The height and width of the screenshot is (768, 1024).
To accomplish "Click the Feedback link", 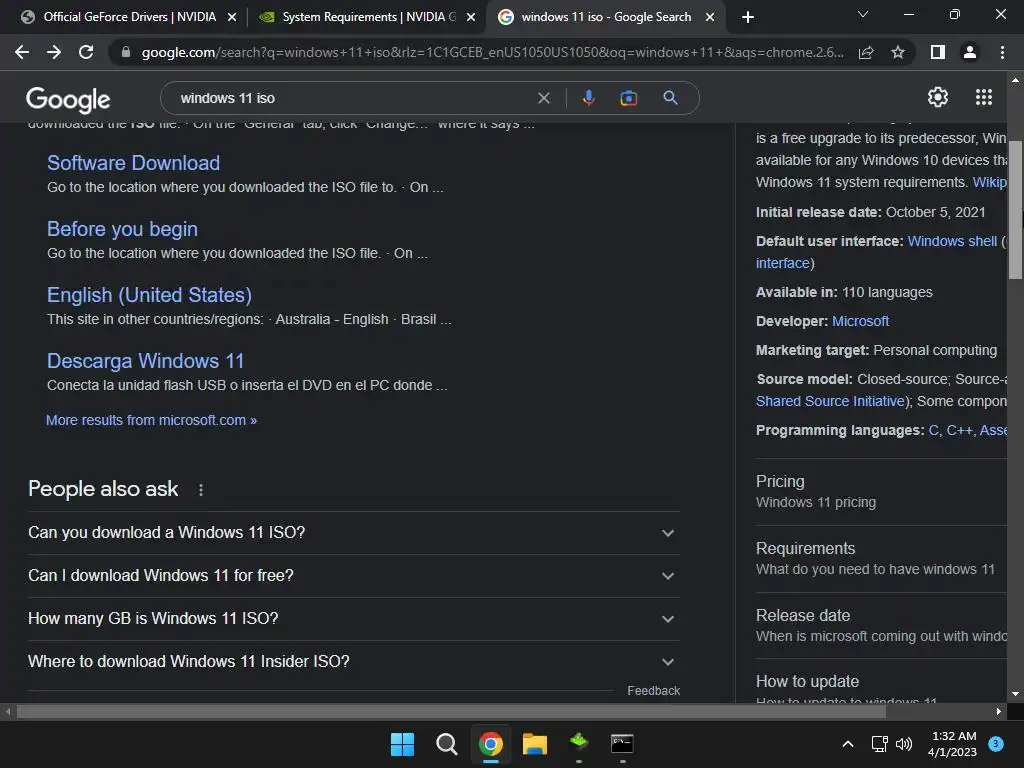I will click(653, 690).
